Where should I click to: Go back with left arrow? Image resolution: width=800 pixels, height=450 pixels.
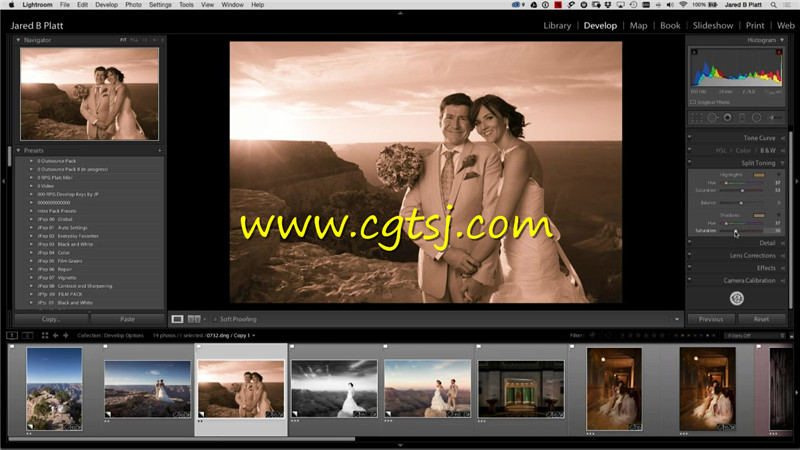(56, 335)
